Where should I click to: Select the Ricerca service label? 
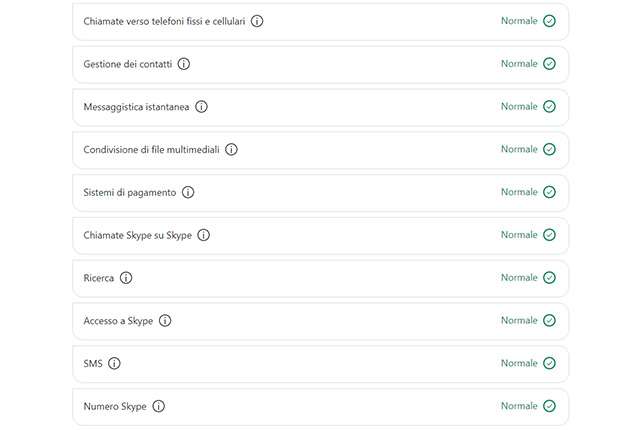99,278
